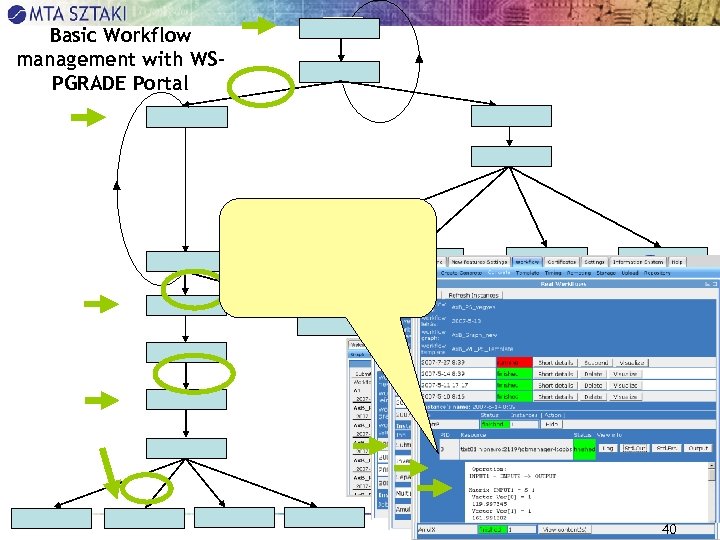Show short details for the 2007-5-14 8:39 instance

pos(555,374)
